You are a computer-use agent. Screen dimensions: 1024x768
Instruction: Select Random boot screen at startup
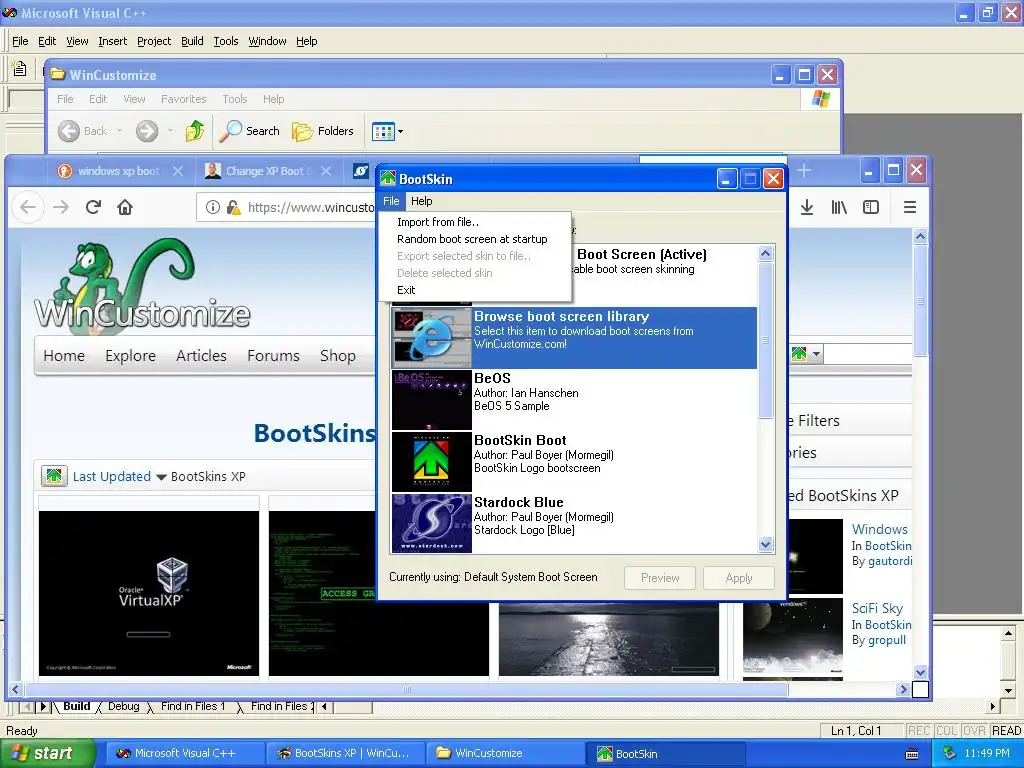(x=472, y=239)
